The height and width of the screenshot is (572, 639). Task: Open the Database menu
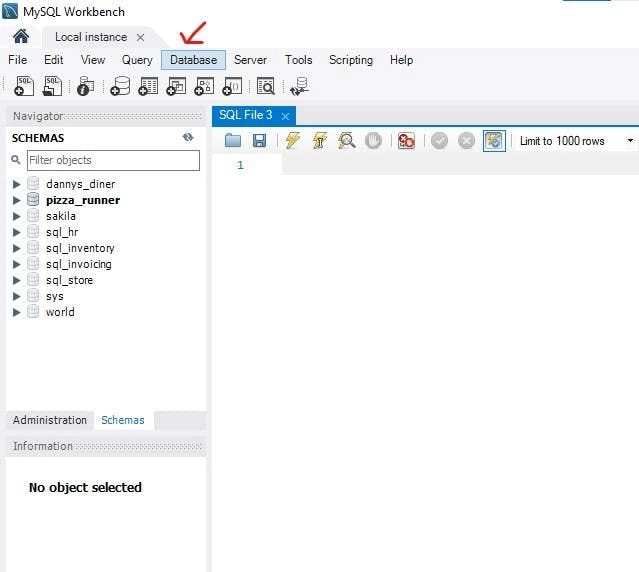(x=193, y=60)
